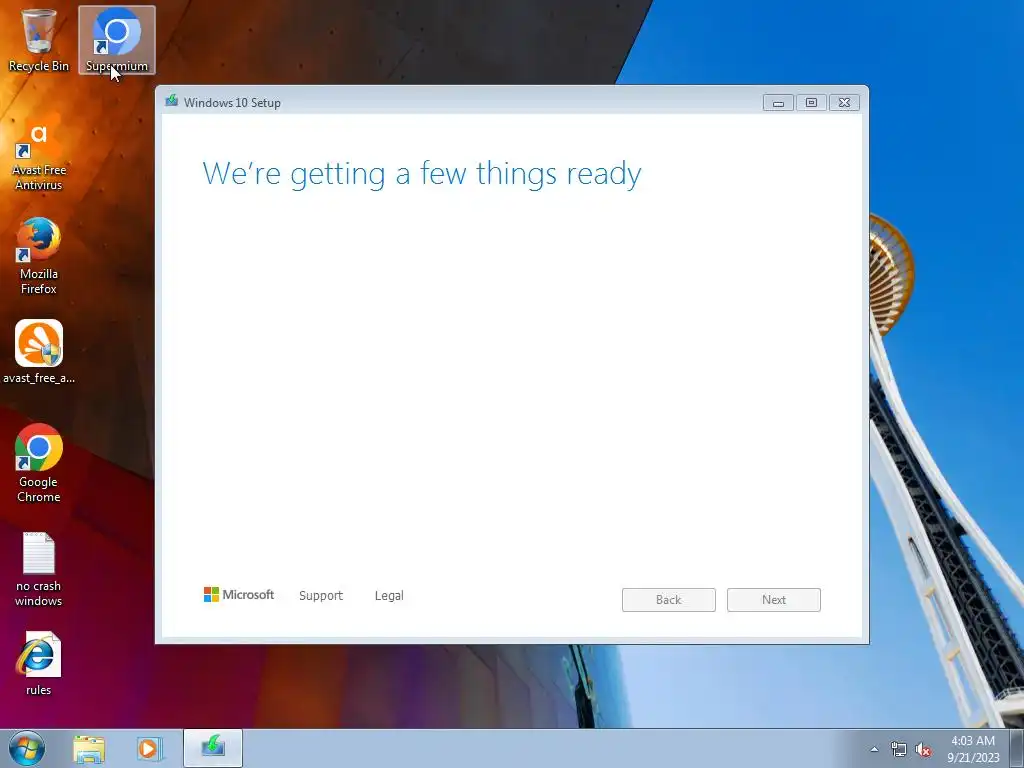1024x768 pixels.
Task: Launch Windows Media Player from taskbar
Action: point(150,749)
